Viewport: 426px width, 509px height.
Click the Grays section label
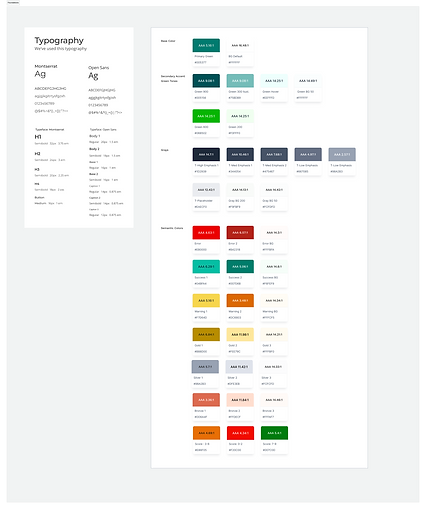pyautogui.click(x=165, y=150)
